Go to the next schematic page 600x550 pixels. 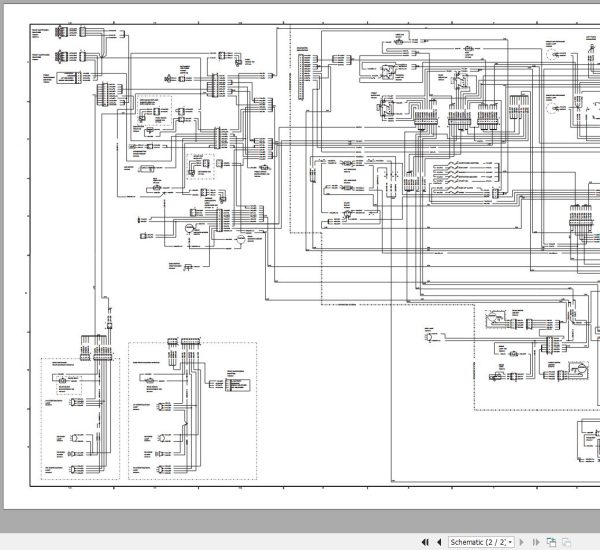point(521,542)
